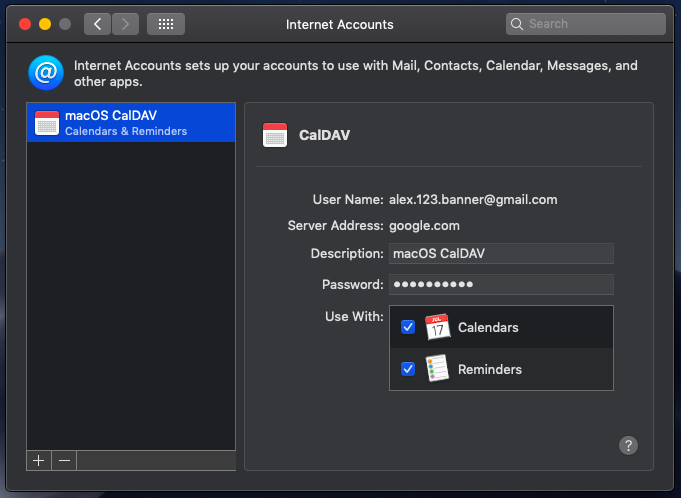Go forward with the right chevron button
681x498 pixels.
[126, 24]
